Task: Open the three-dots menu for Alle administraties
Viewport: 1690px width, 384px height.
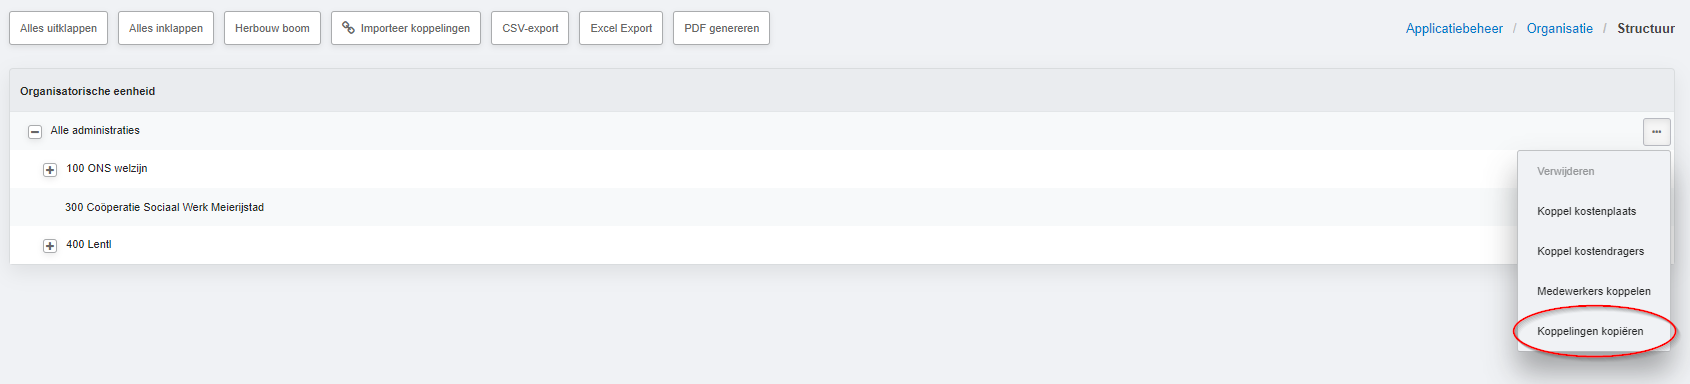Action: [1656, 132]
